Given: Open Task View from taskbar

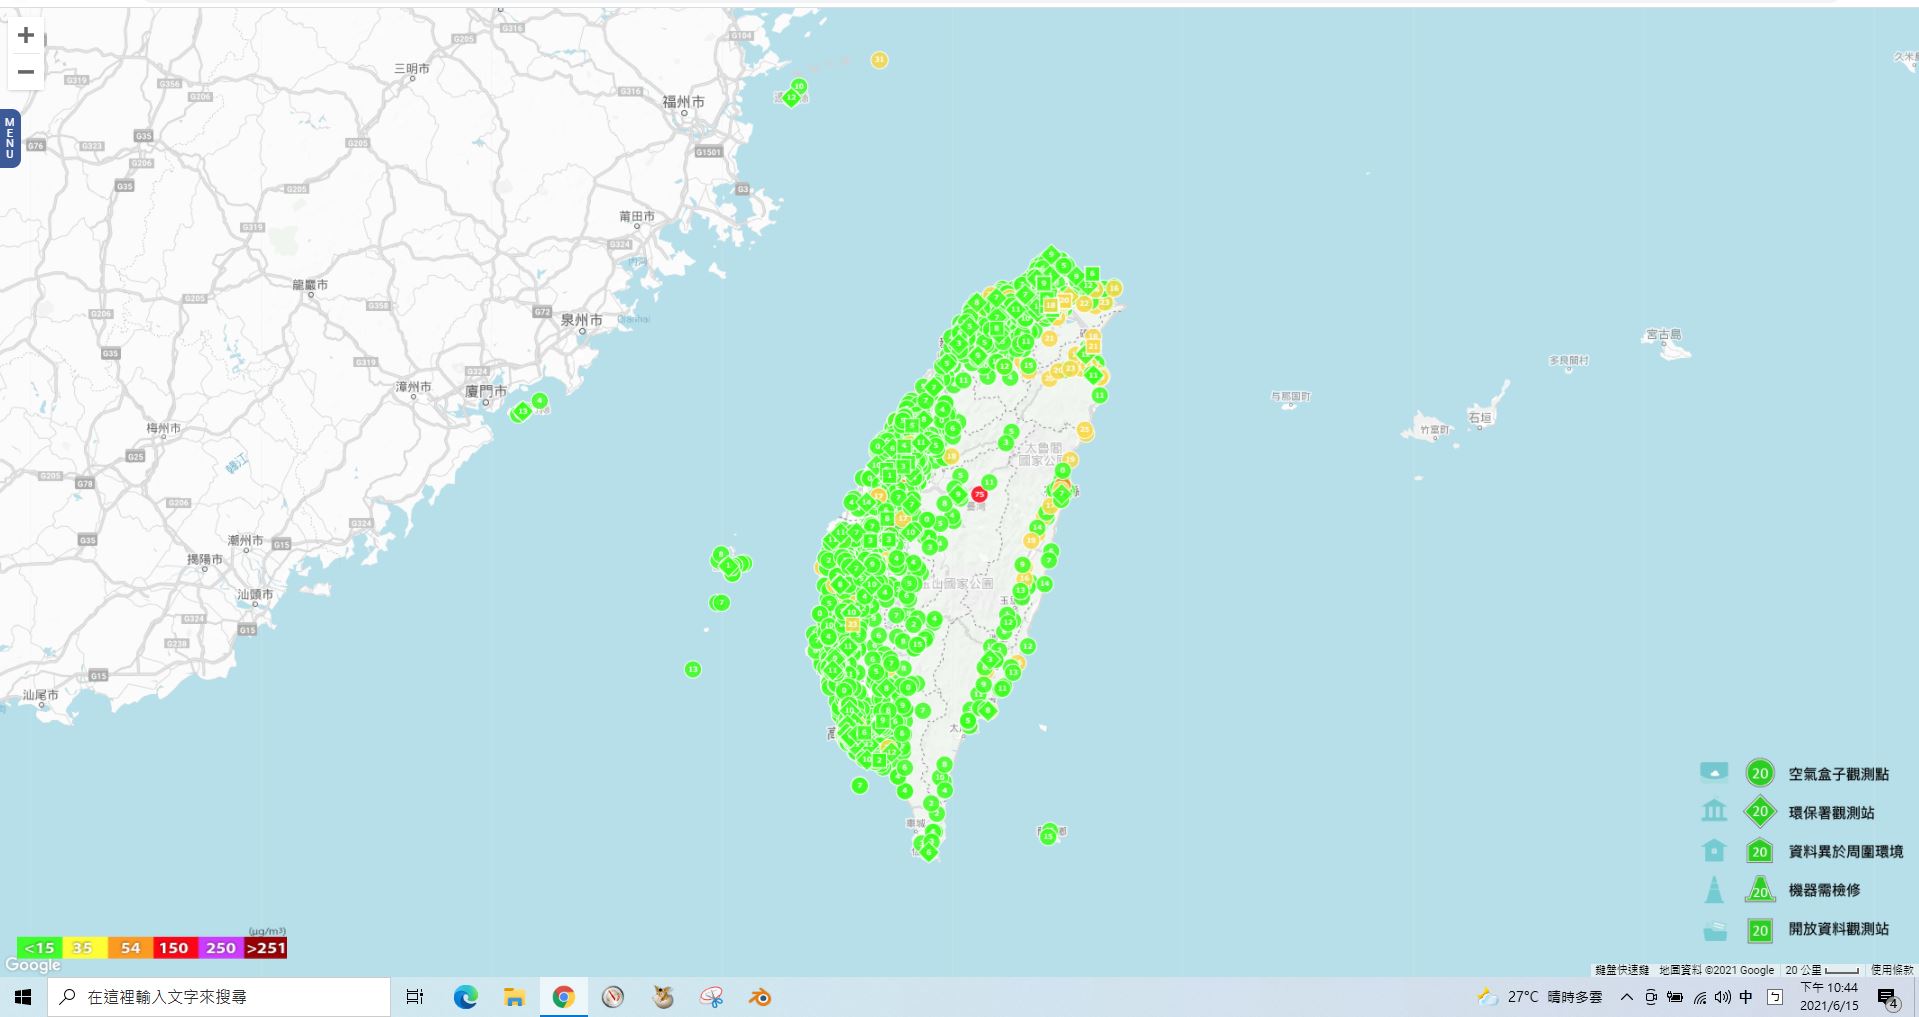Looking at the screenshot, I should (x=415, y=997).
